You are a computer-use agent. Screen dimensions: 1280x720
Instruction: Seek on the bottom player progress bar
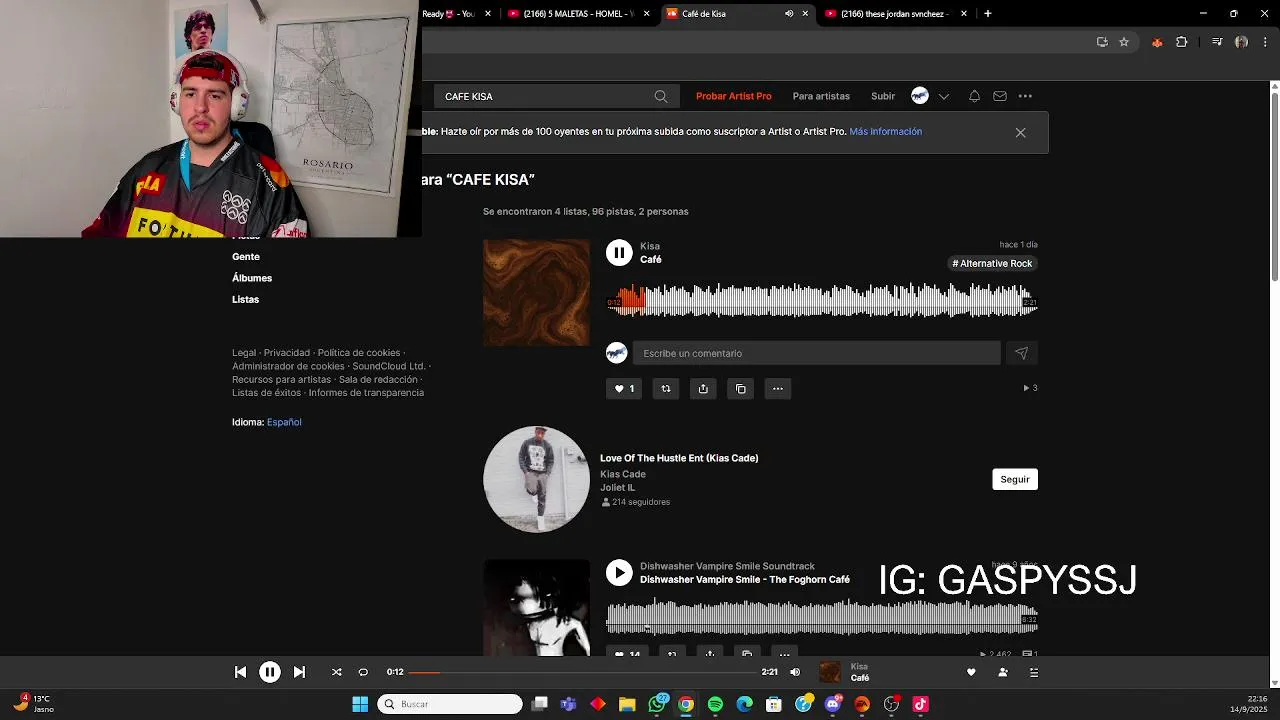click(582, 672)
